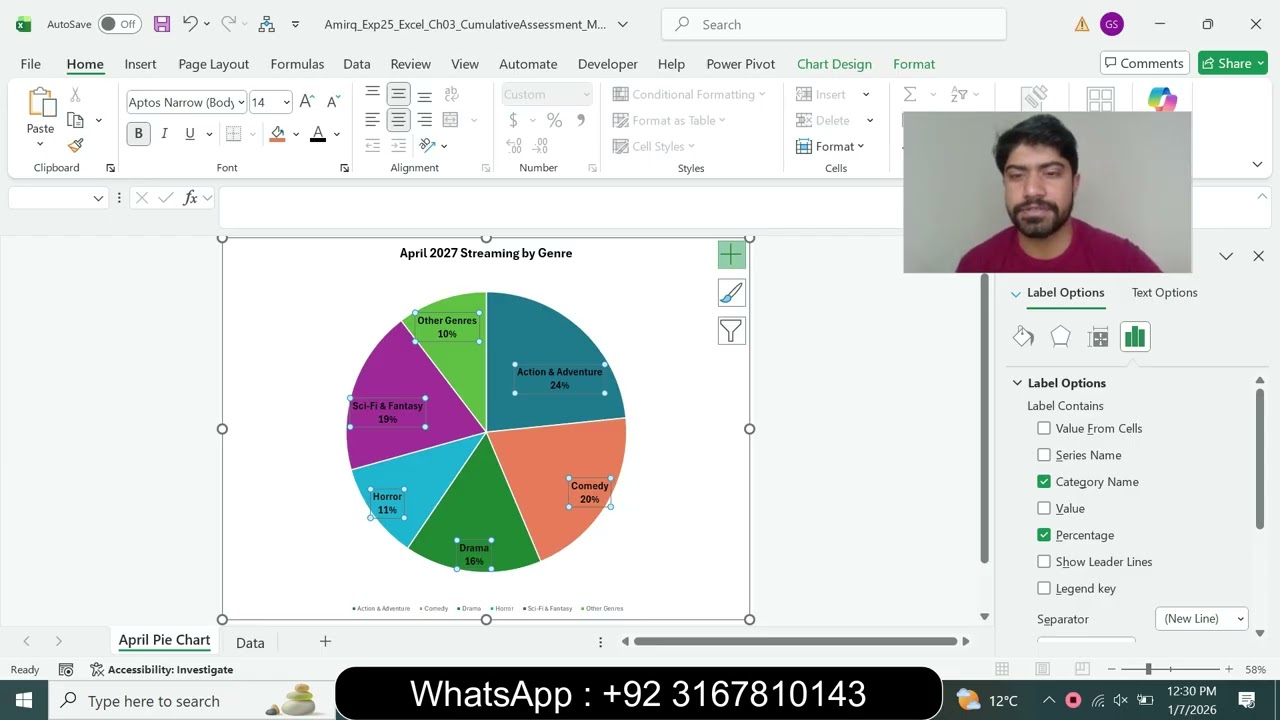1280x720 pixels.
Task: Toggle Italic formatting
Action: tap(164, 134)
